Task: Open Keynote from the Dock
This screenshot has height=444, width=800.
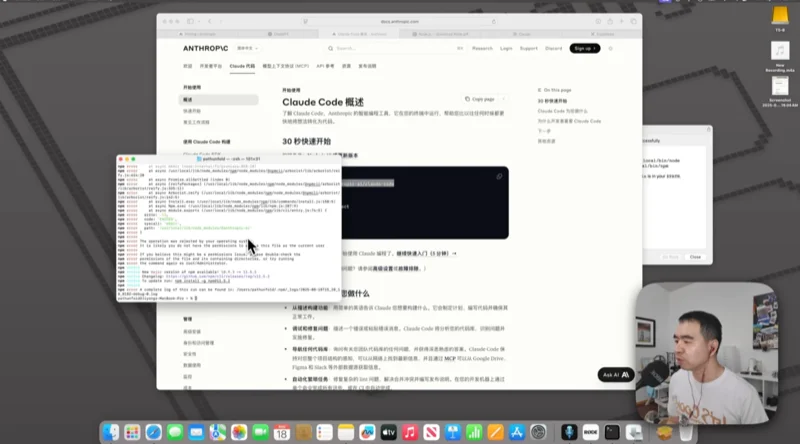Action: [453, 433]
